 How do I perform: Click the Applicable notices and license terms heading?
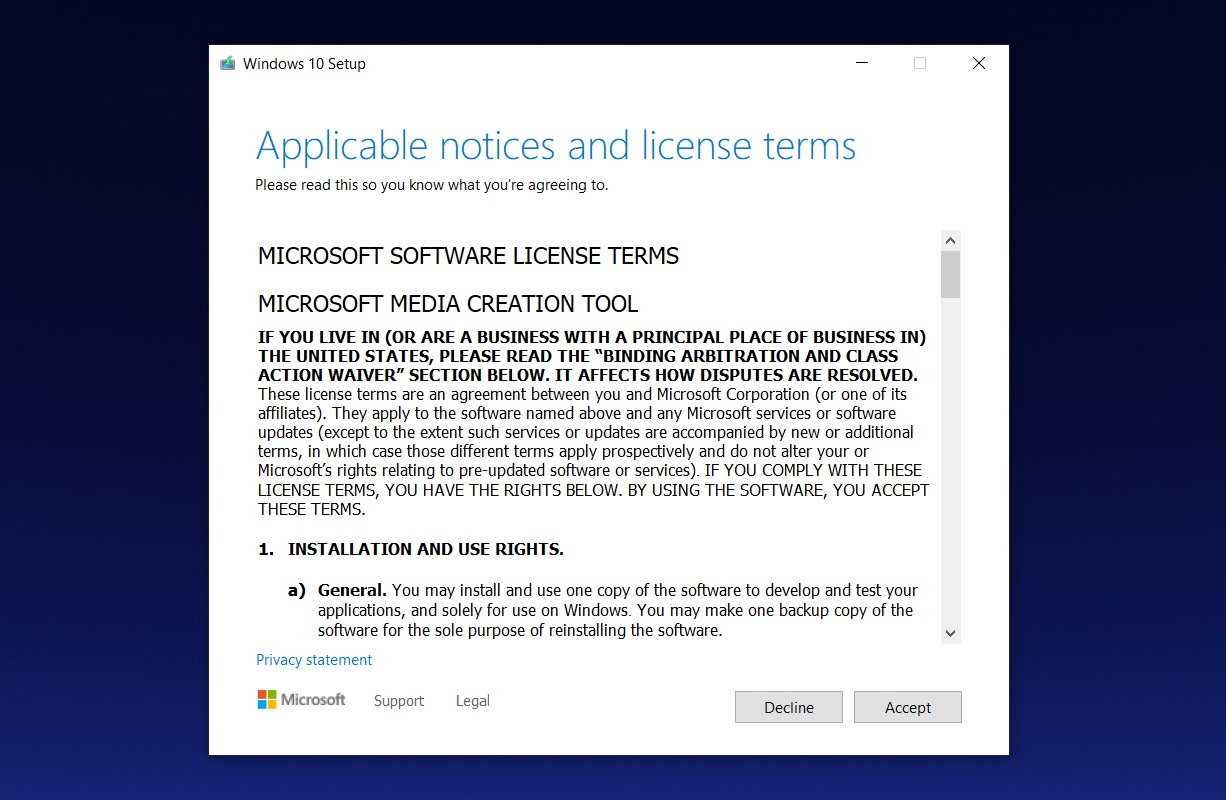click(x=556, y=146)
